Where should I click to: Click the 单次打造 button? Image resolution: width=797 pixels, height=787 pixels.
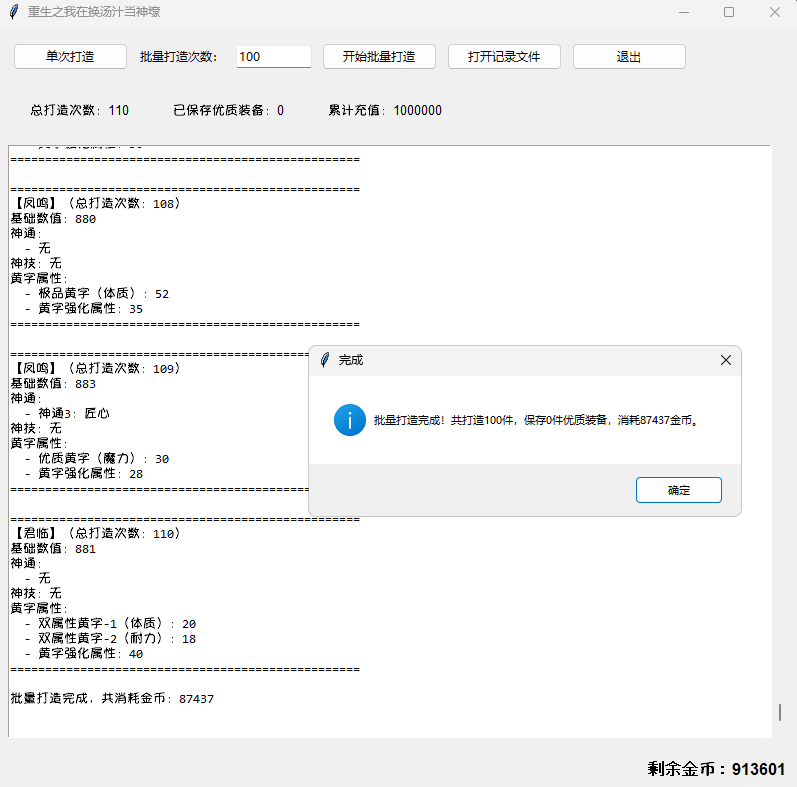pyautogui.click(x=70, y=57)
